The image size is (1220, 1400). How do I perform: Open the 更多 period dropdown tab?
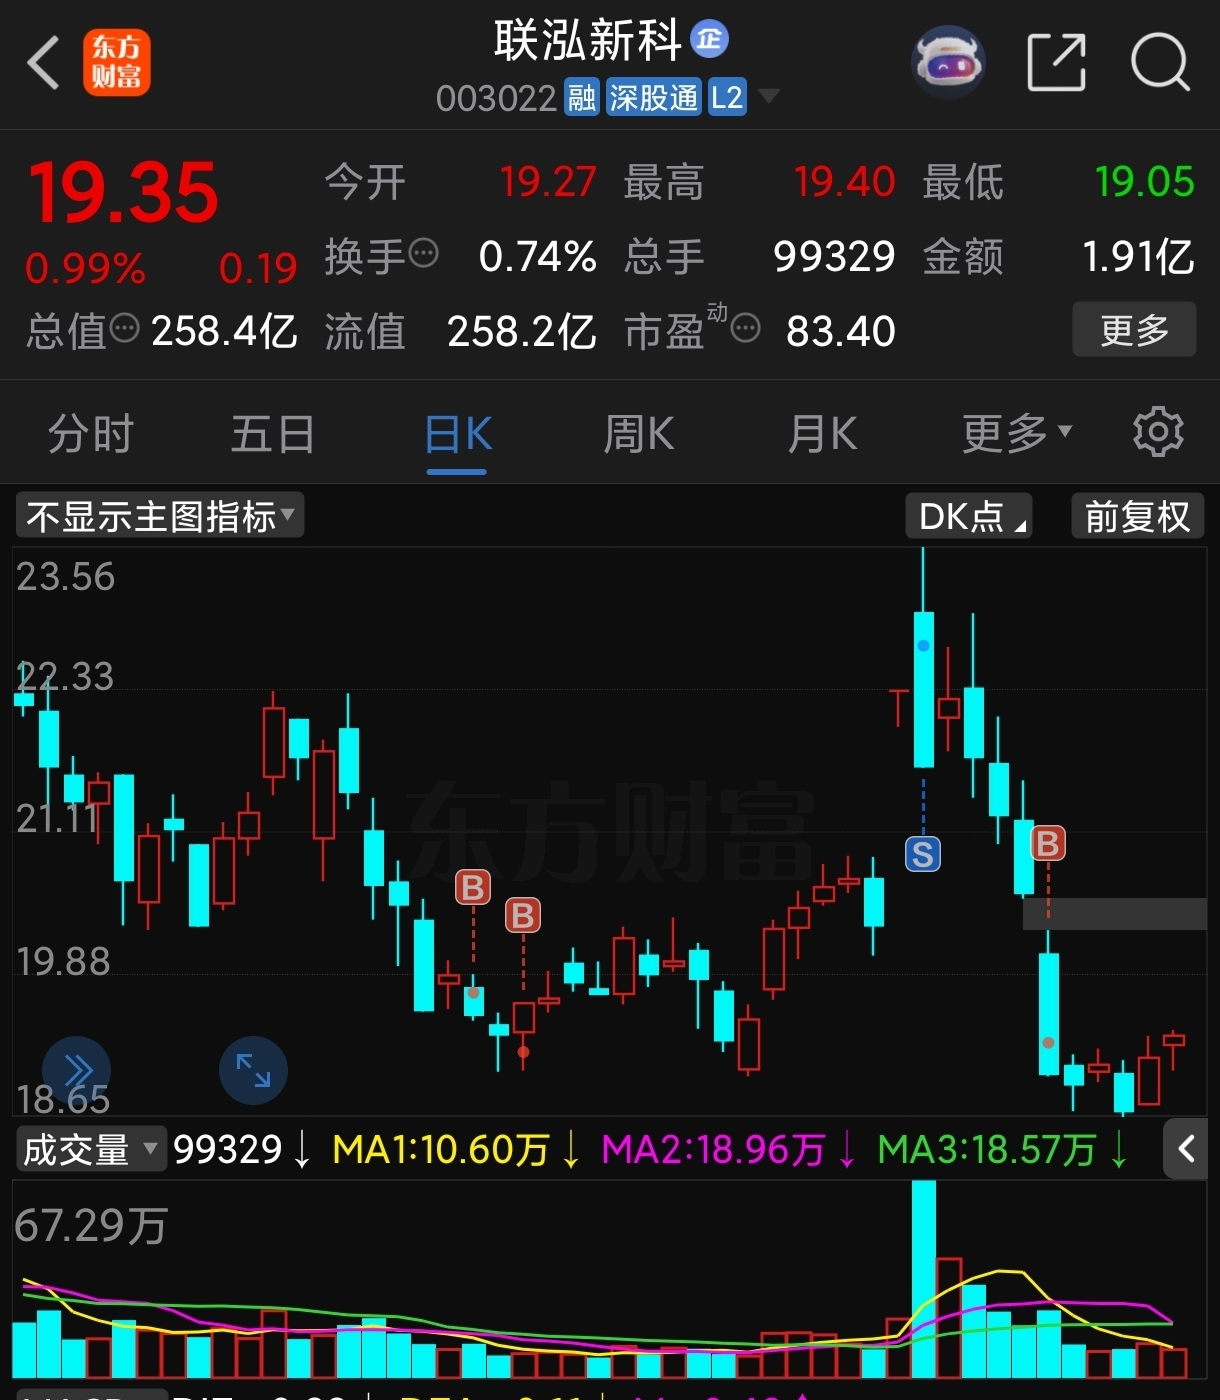pyautogui.click(x=1016, y=434)
